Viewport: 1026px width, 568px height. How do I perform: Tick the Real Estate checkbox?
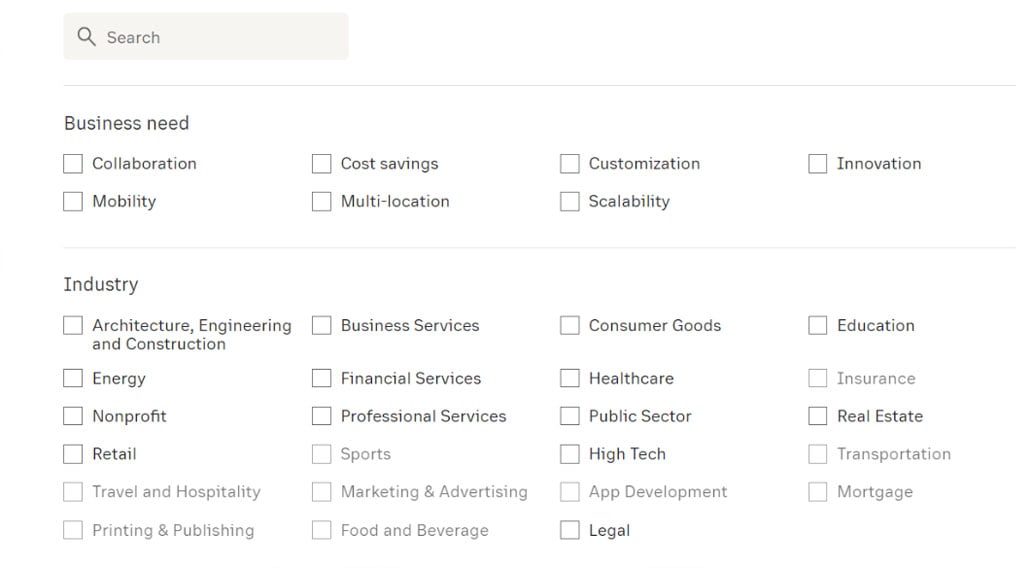[817, 416]
